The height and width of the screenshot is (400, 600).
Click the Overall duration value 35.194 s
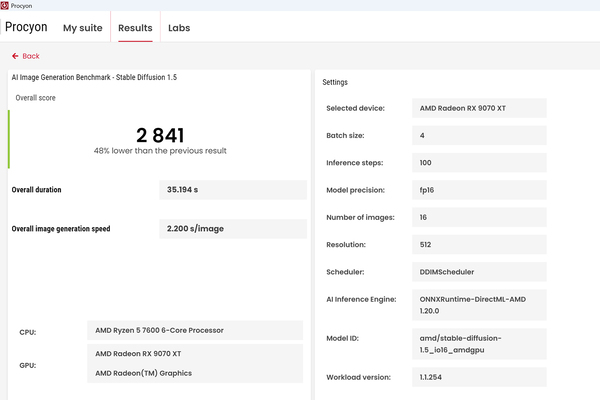pos(233,190)
